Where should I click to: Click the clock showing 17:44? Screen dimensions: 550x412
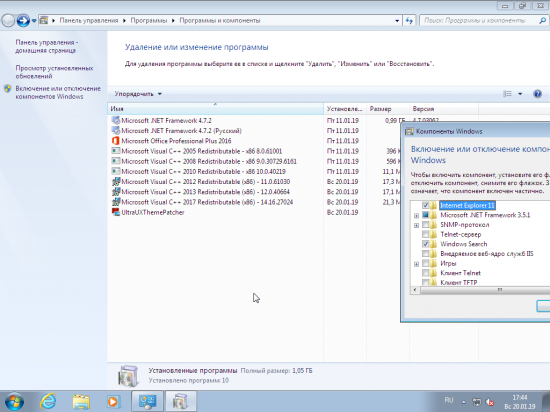519,398
